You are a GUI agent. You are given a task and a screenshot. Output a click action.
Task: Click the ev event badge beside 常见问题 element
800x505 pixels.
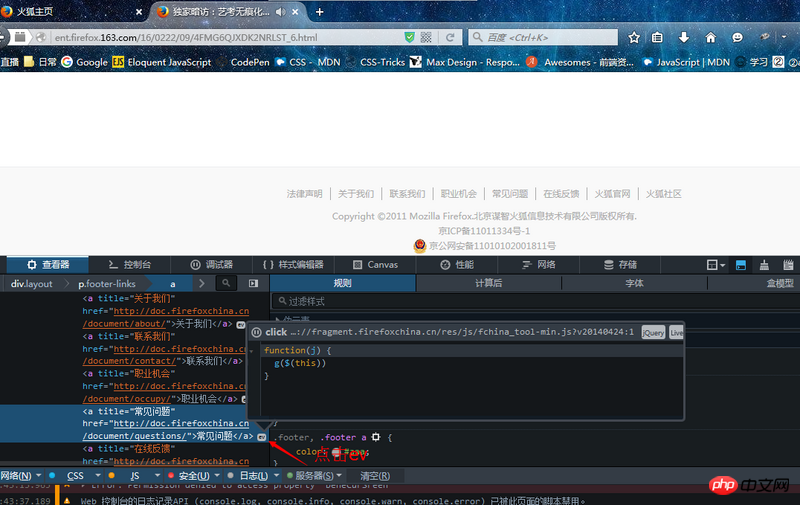pos(261,437)
